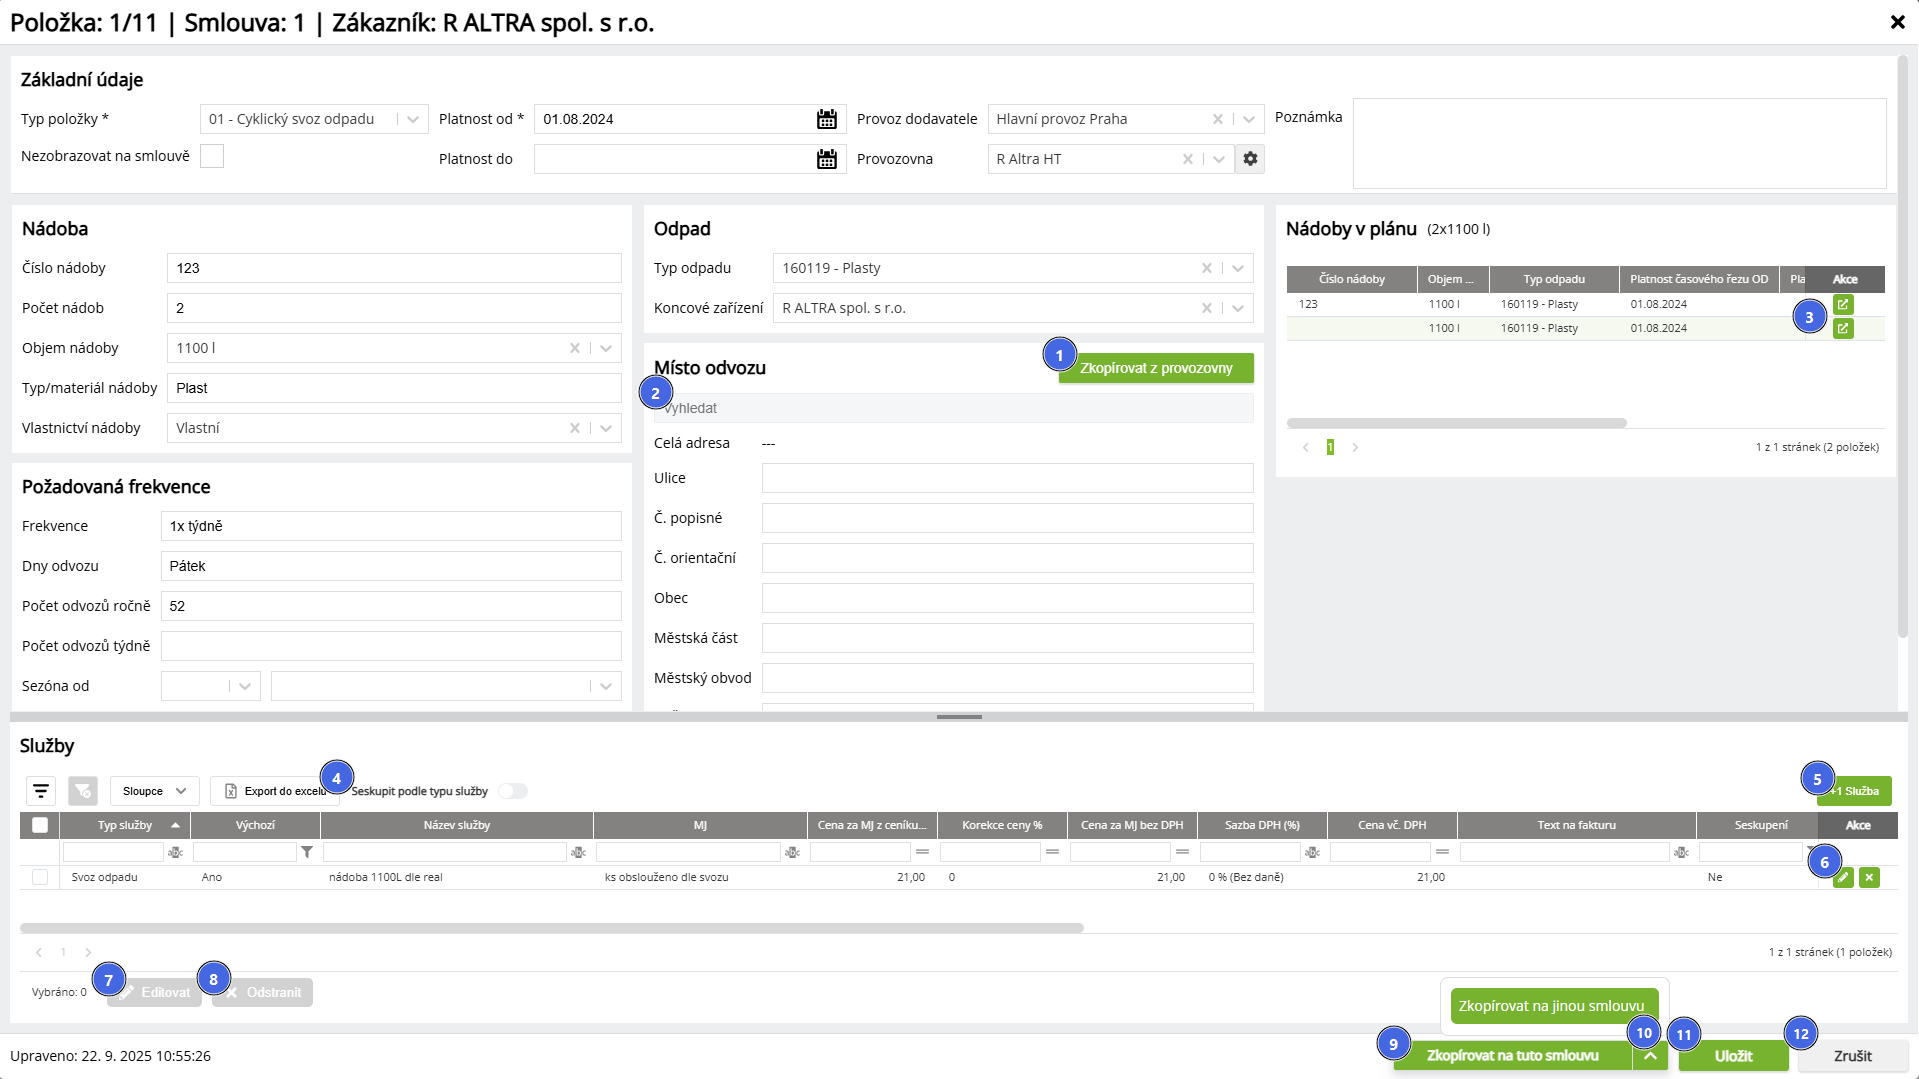The image size is (1919, 1079).
Task: Select page 1 in Nádoby v plánu pager
Action: point(1330,447)
